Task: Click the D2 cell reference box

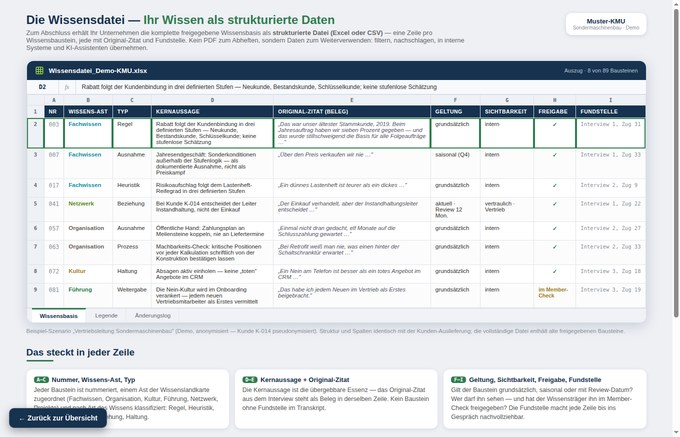Action: coord(42,87)
